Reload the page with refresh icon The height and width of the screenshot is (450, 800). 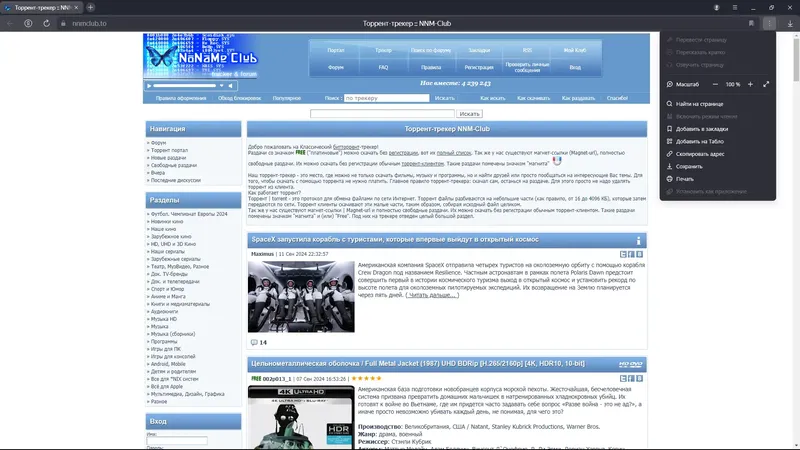coord(46,23)
